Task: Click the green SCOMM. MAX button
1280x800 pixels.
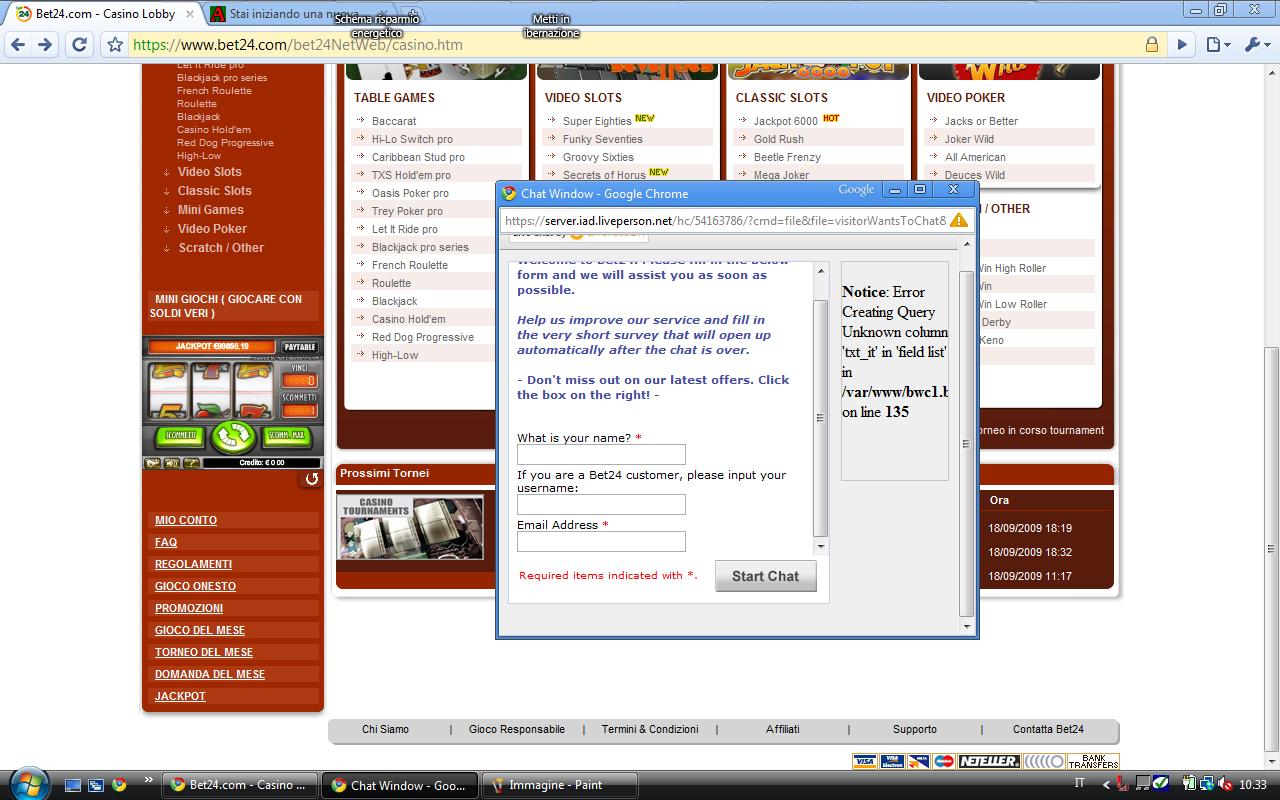Action: pos(285,436)
